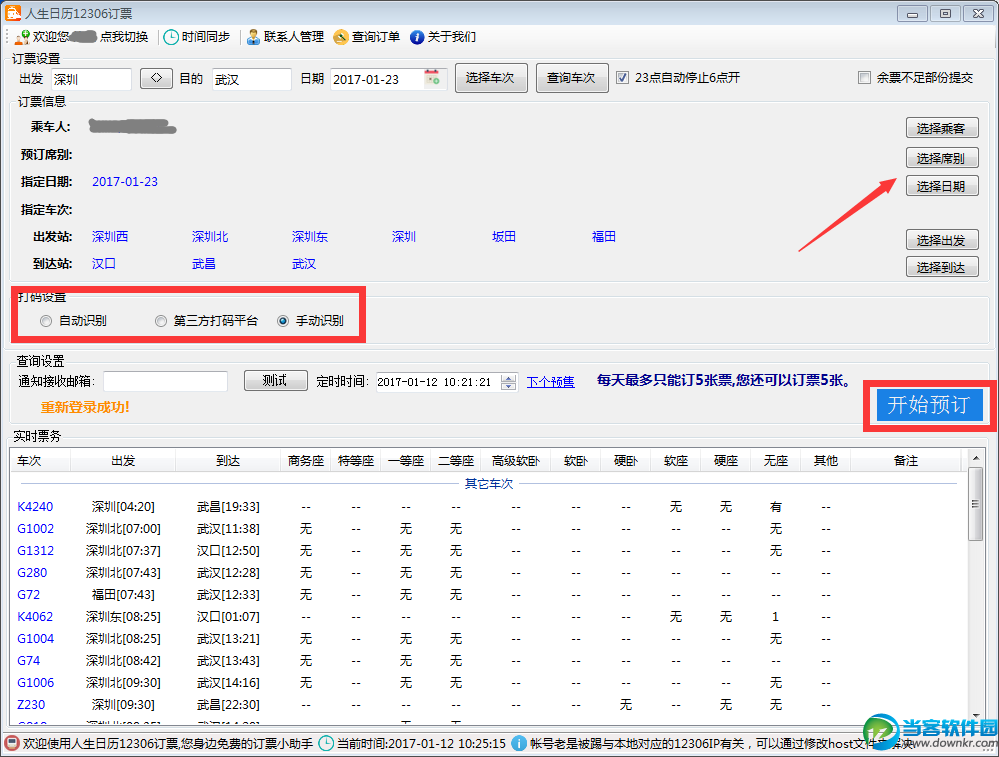
Task: Click departure station link 深圳西
Action: [110, 236]
